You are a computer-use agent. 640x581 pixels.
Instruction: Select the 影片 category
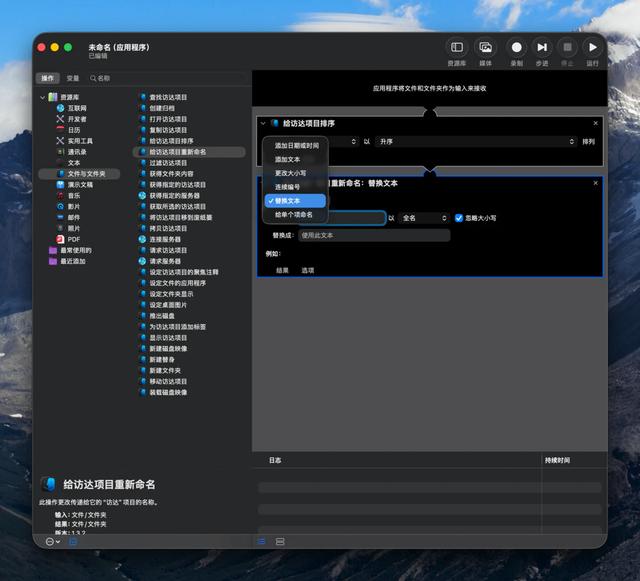pyautogui.click(x=74, y=207)
